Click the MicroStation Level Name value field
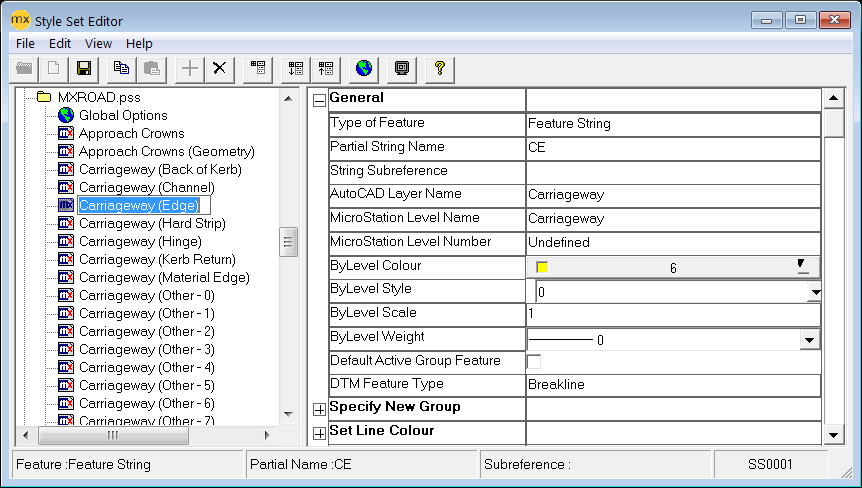This screenshot has width=862, height=488. [673, 219]
